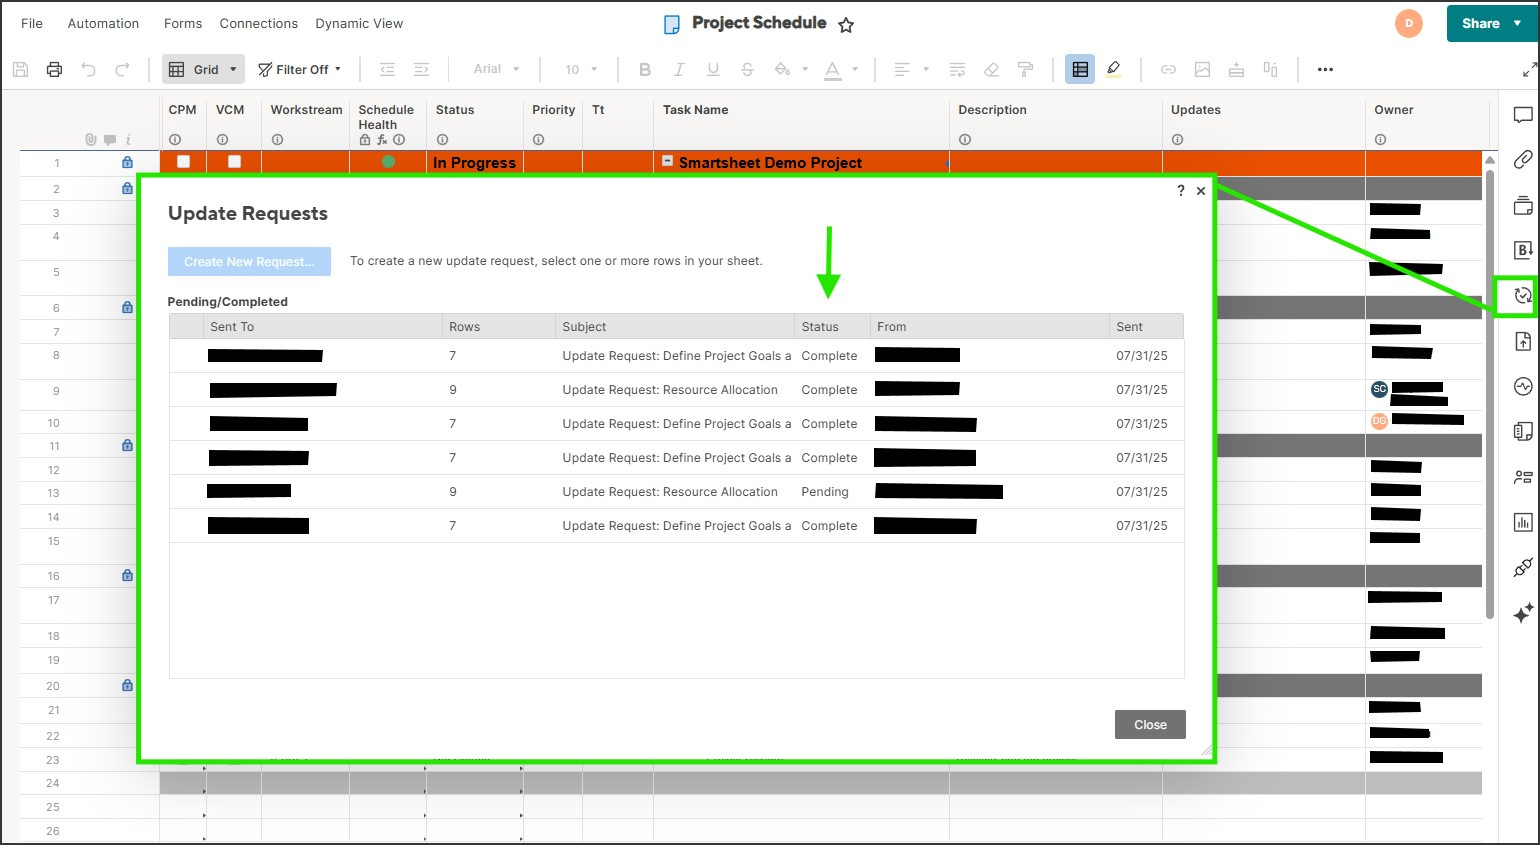Click the Wrap text icon

(957, 69)
